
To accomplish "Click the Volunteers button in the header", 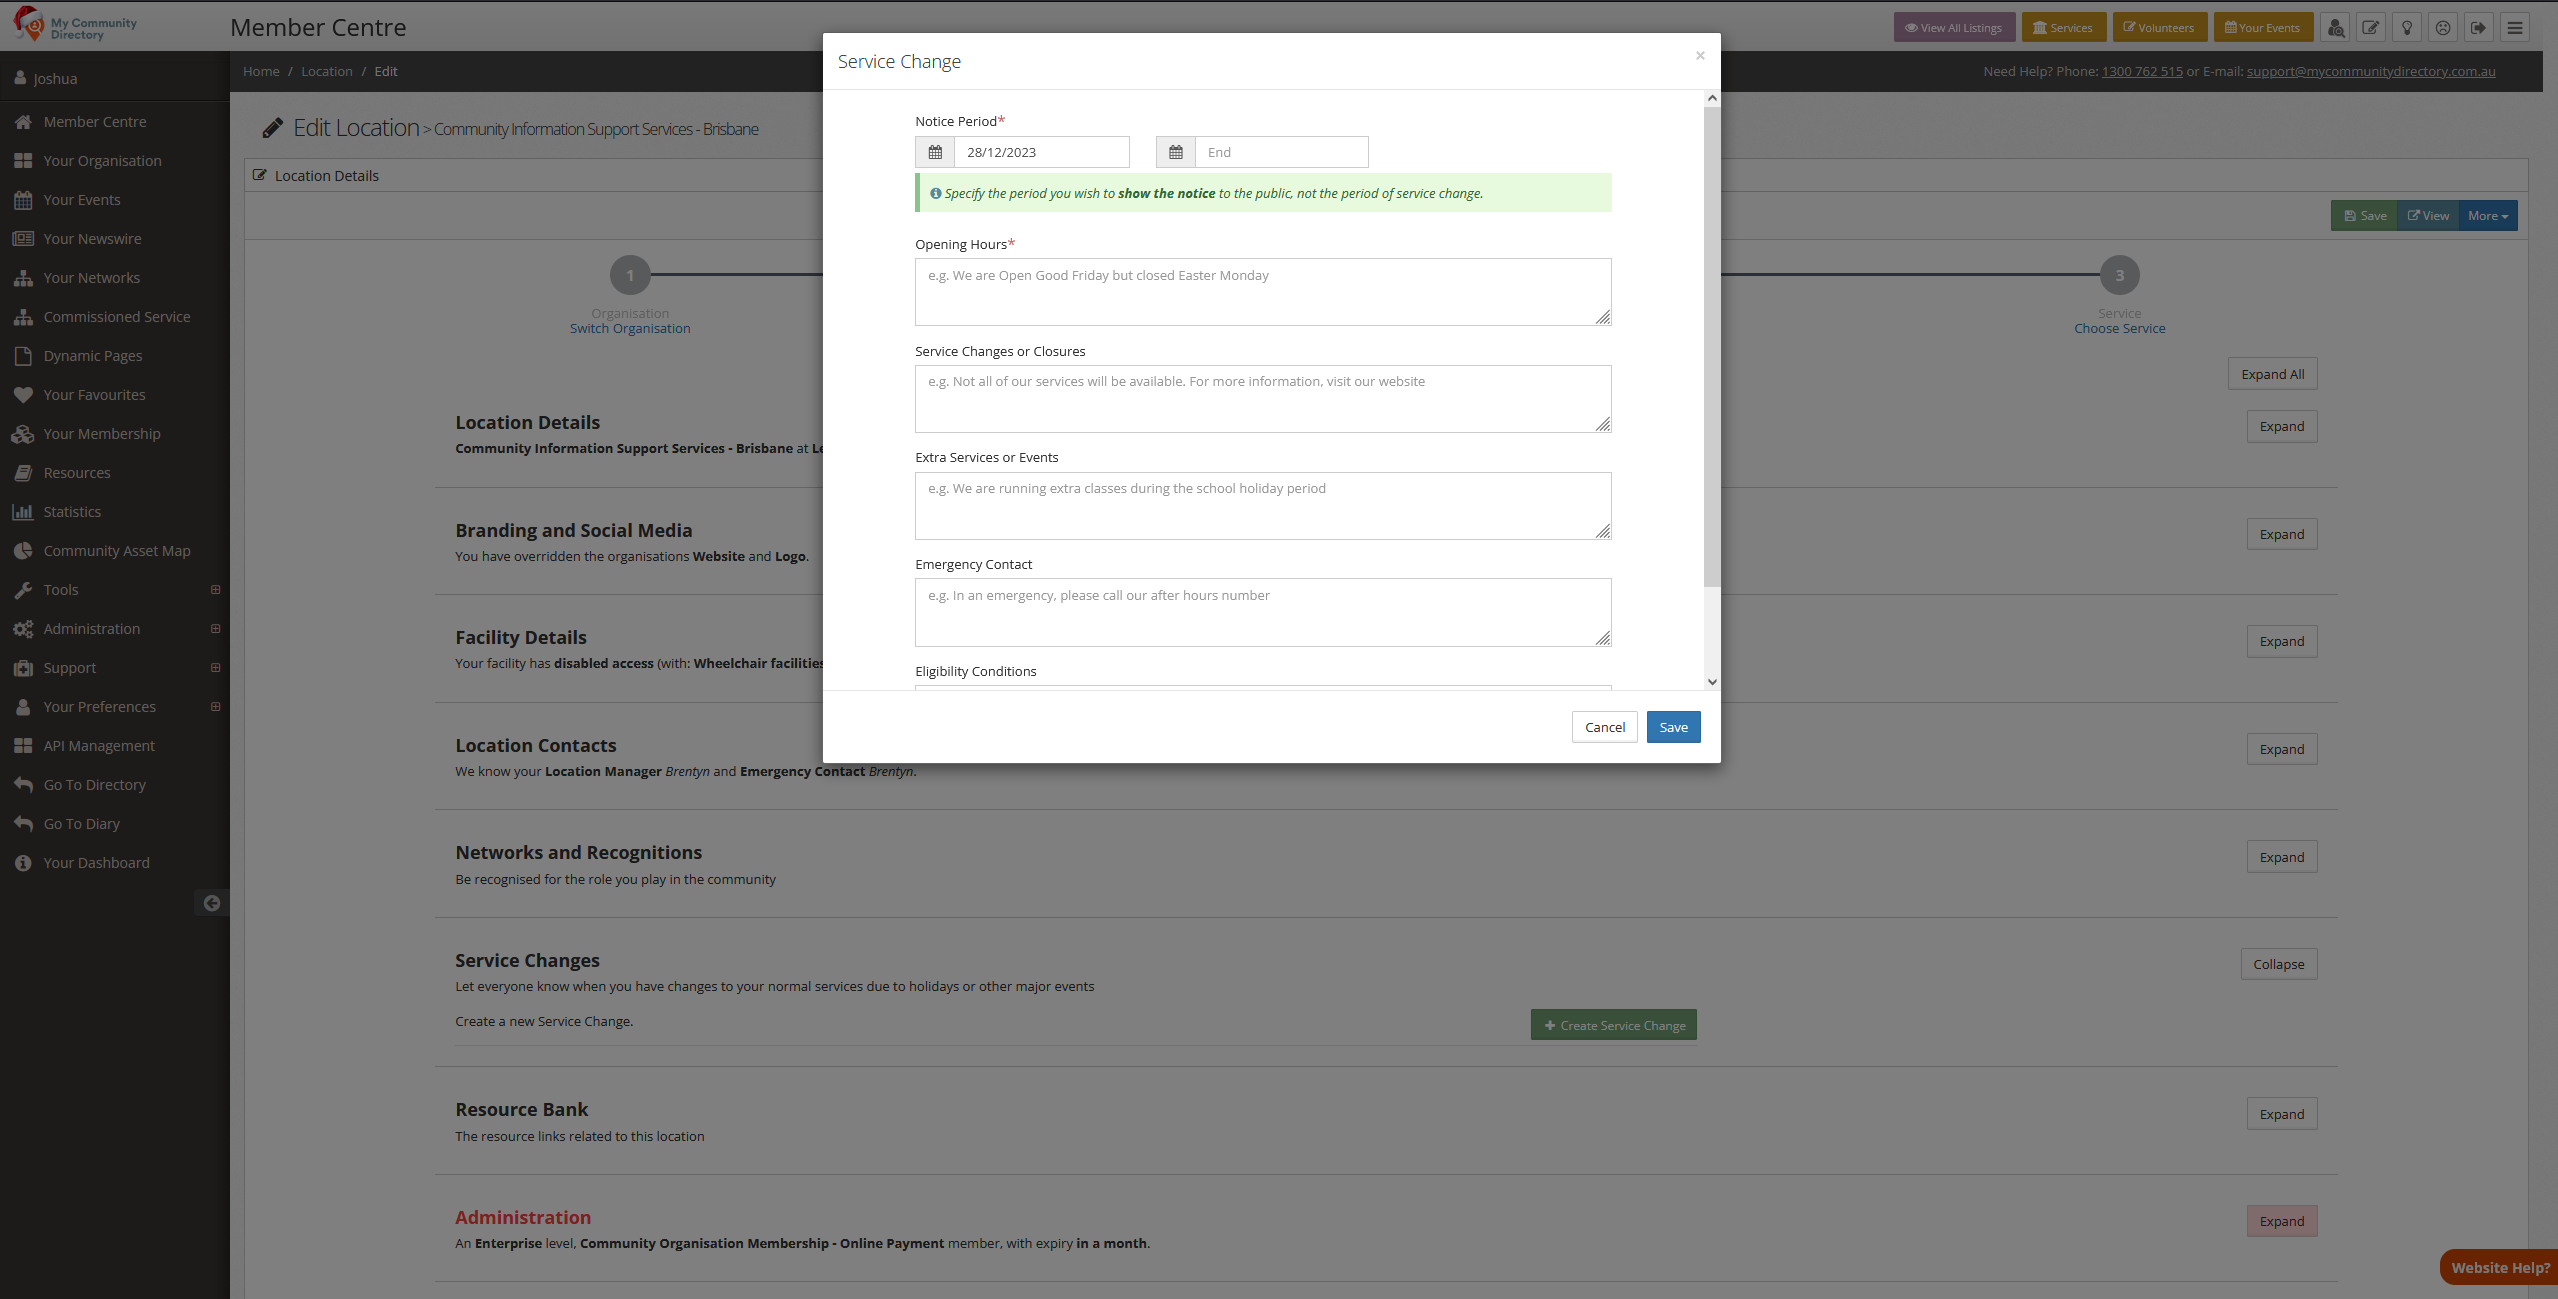I will [2159, 28].
